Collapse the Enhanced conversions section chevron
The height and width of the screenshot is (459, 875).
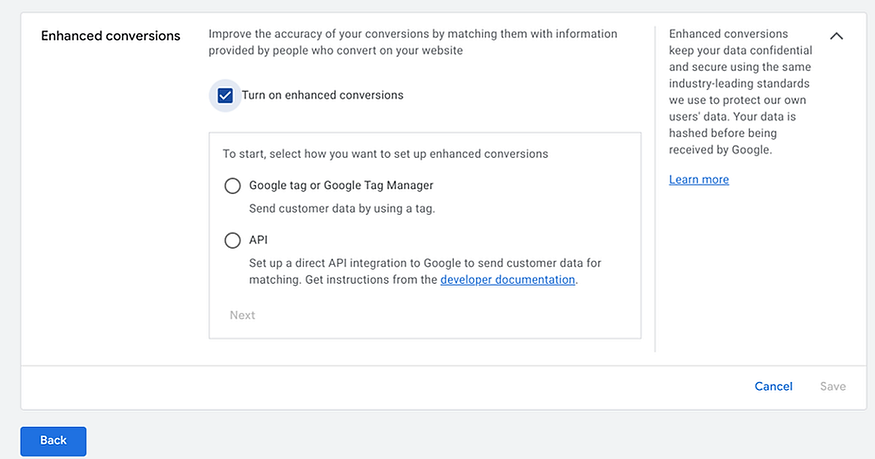(837, 36)
